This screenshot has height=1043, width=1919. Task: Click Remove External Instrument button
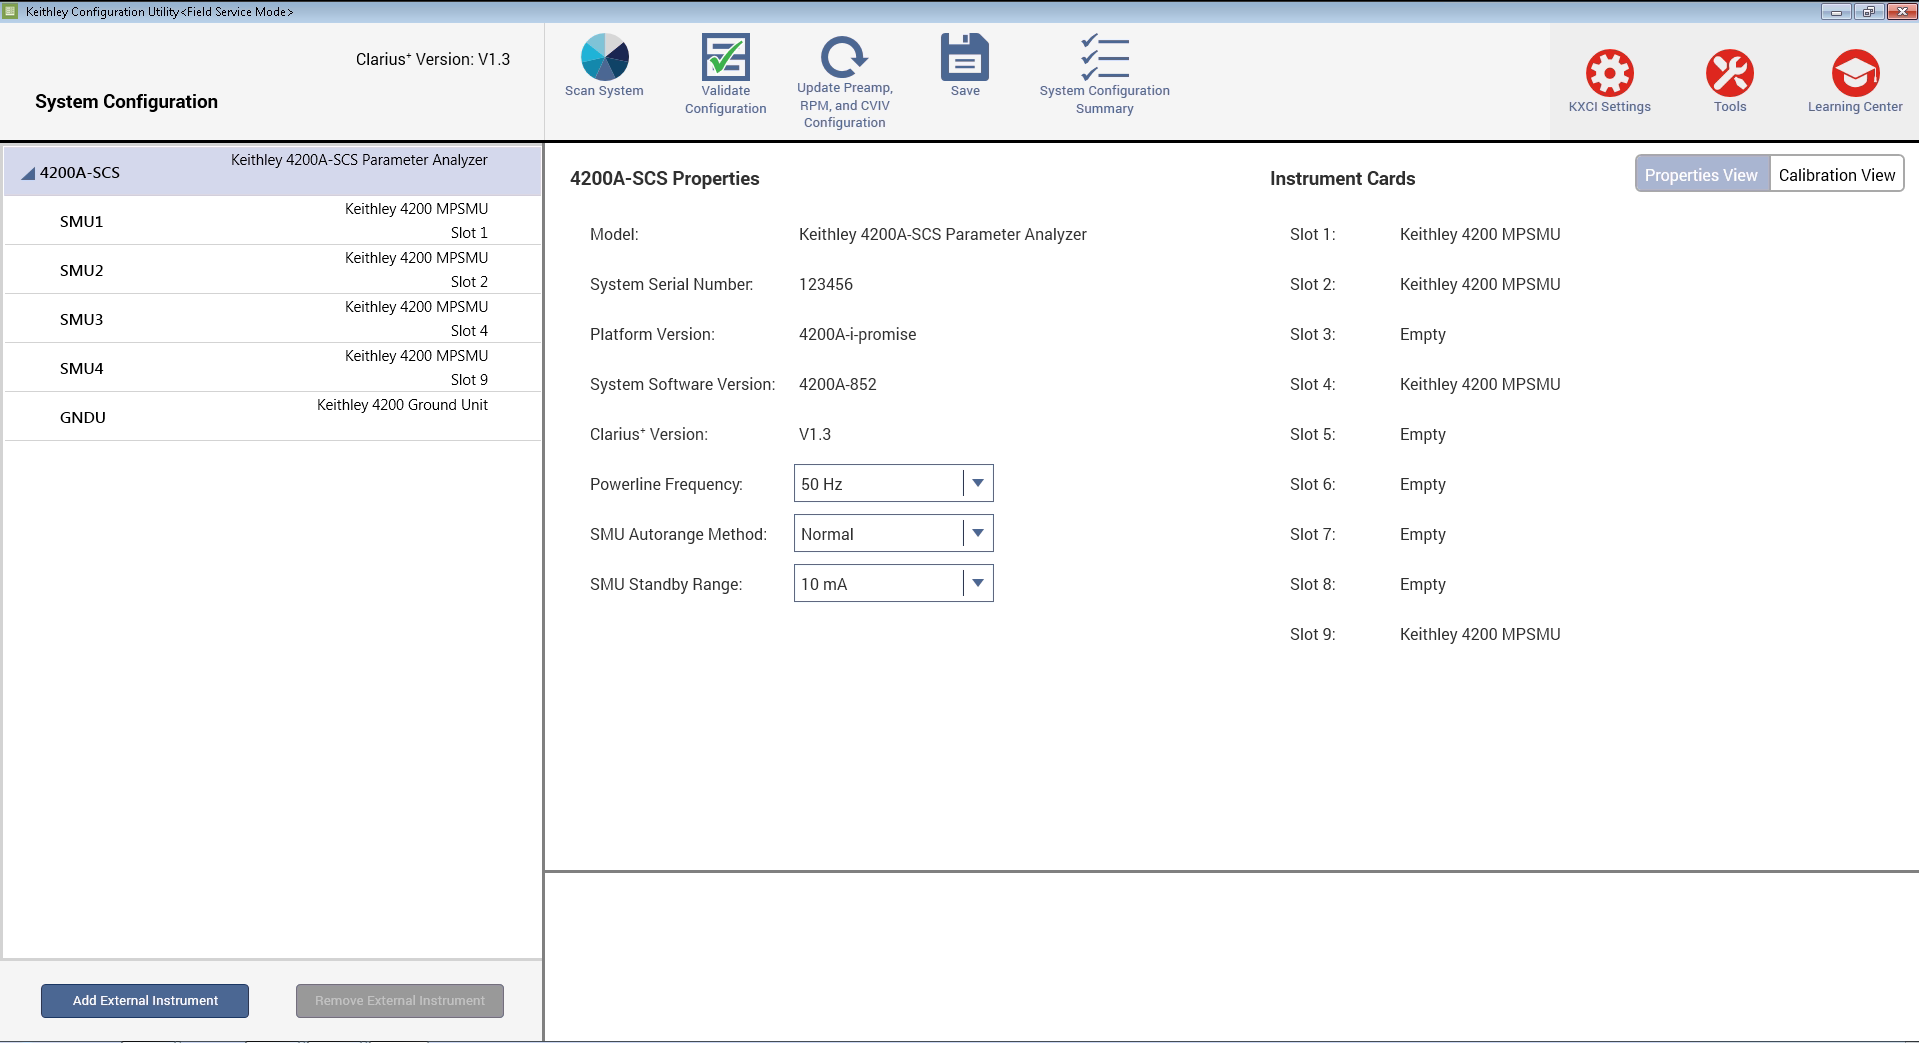click(x=400, y=1001)
